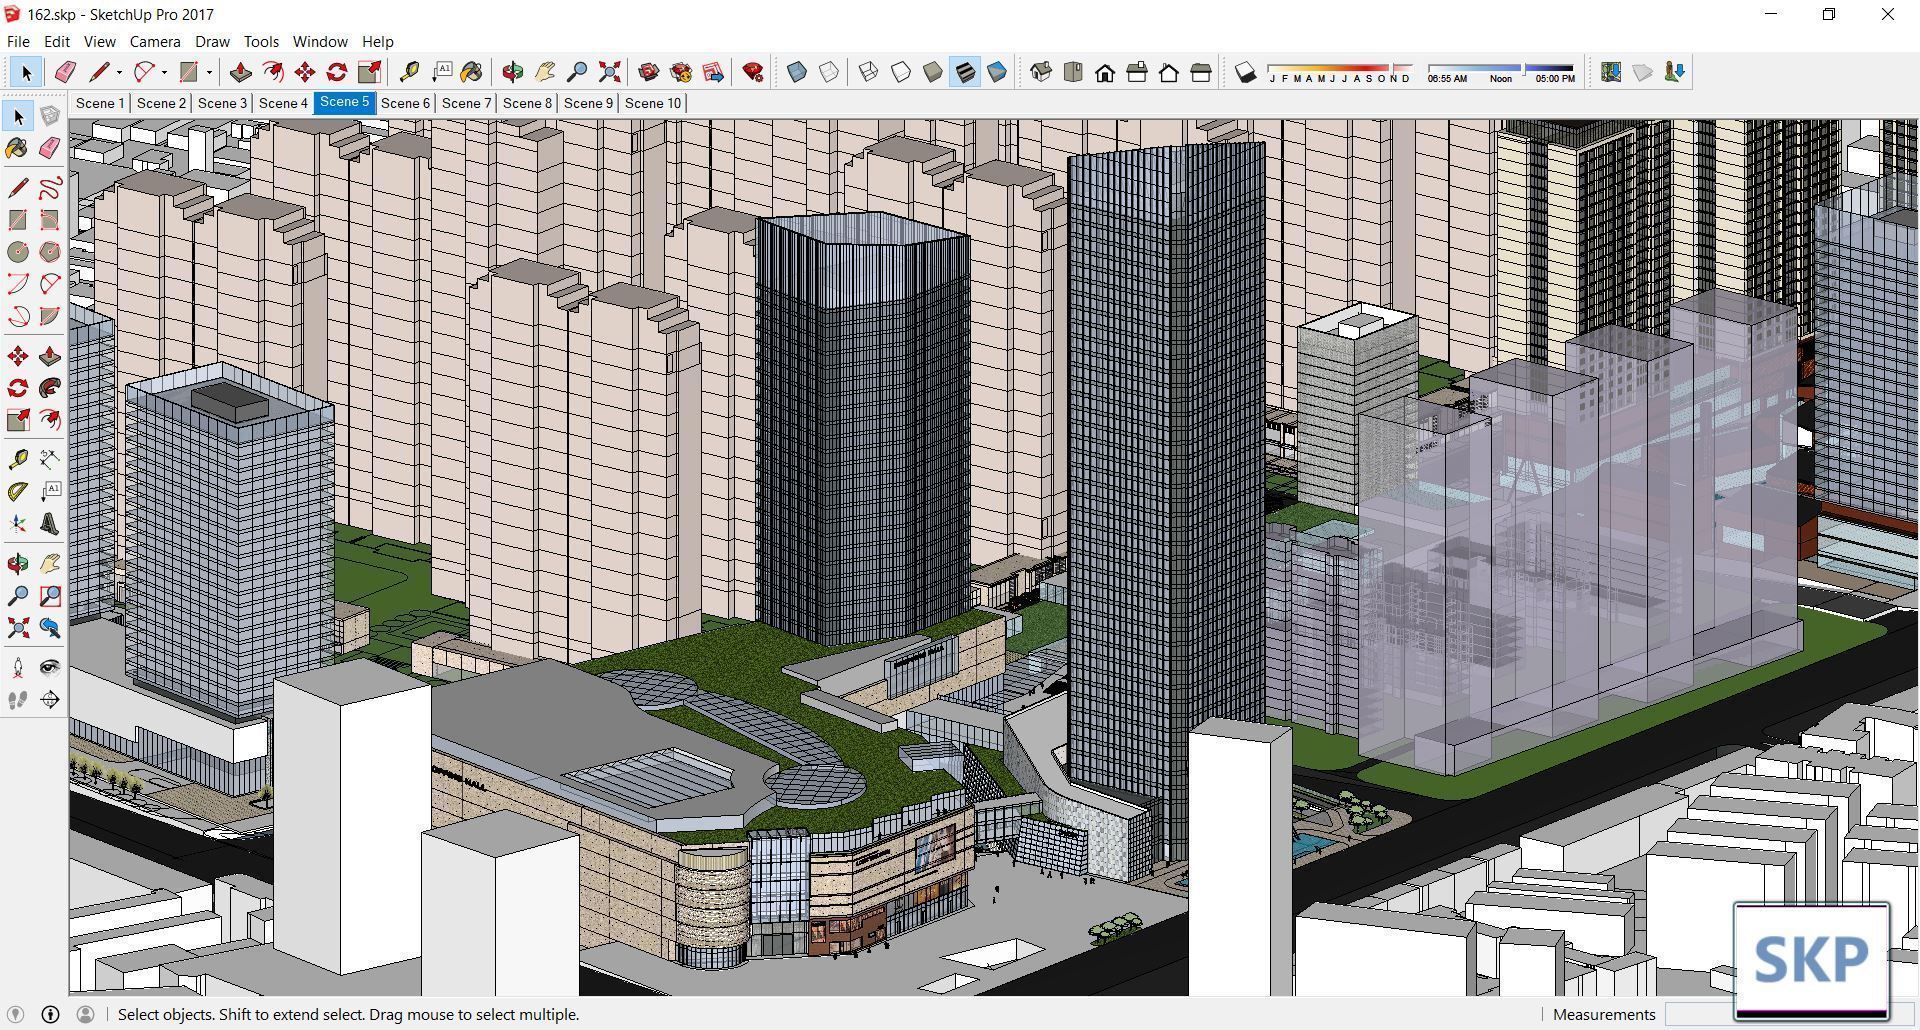Expand the Arc tool dropdown arrow

pos(164,72)
